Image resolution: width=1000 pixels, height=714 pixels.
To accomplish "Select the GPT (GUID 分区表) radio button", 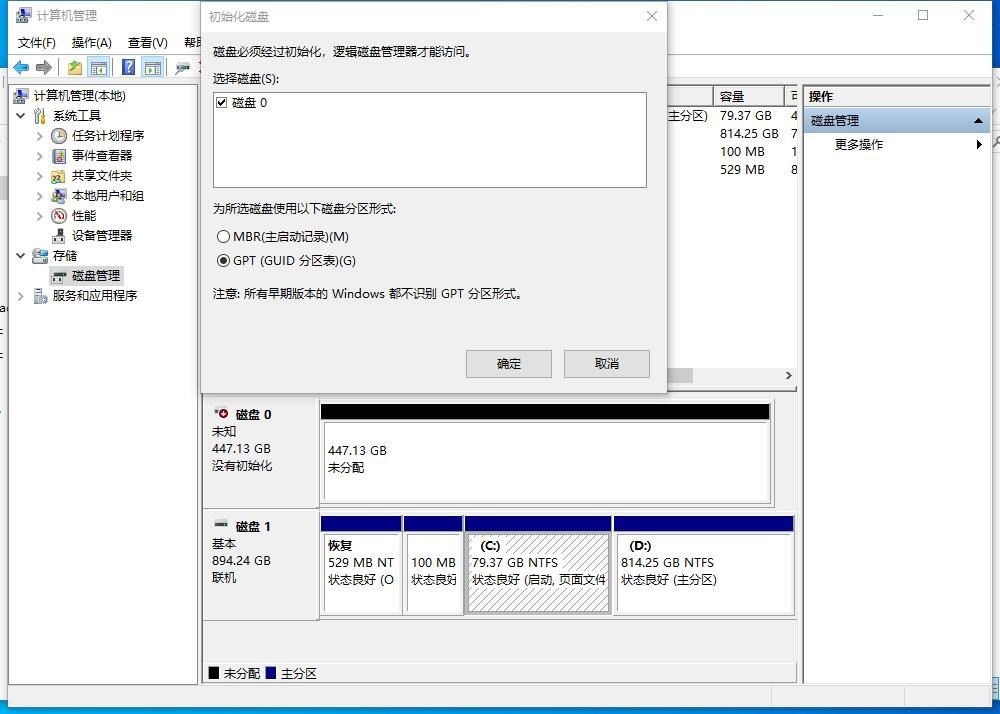I will (224, 261).
